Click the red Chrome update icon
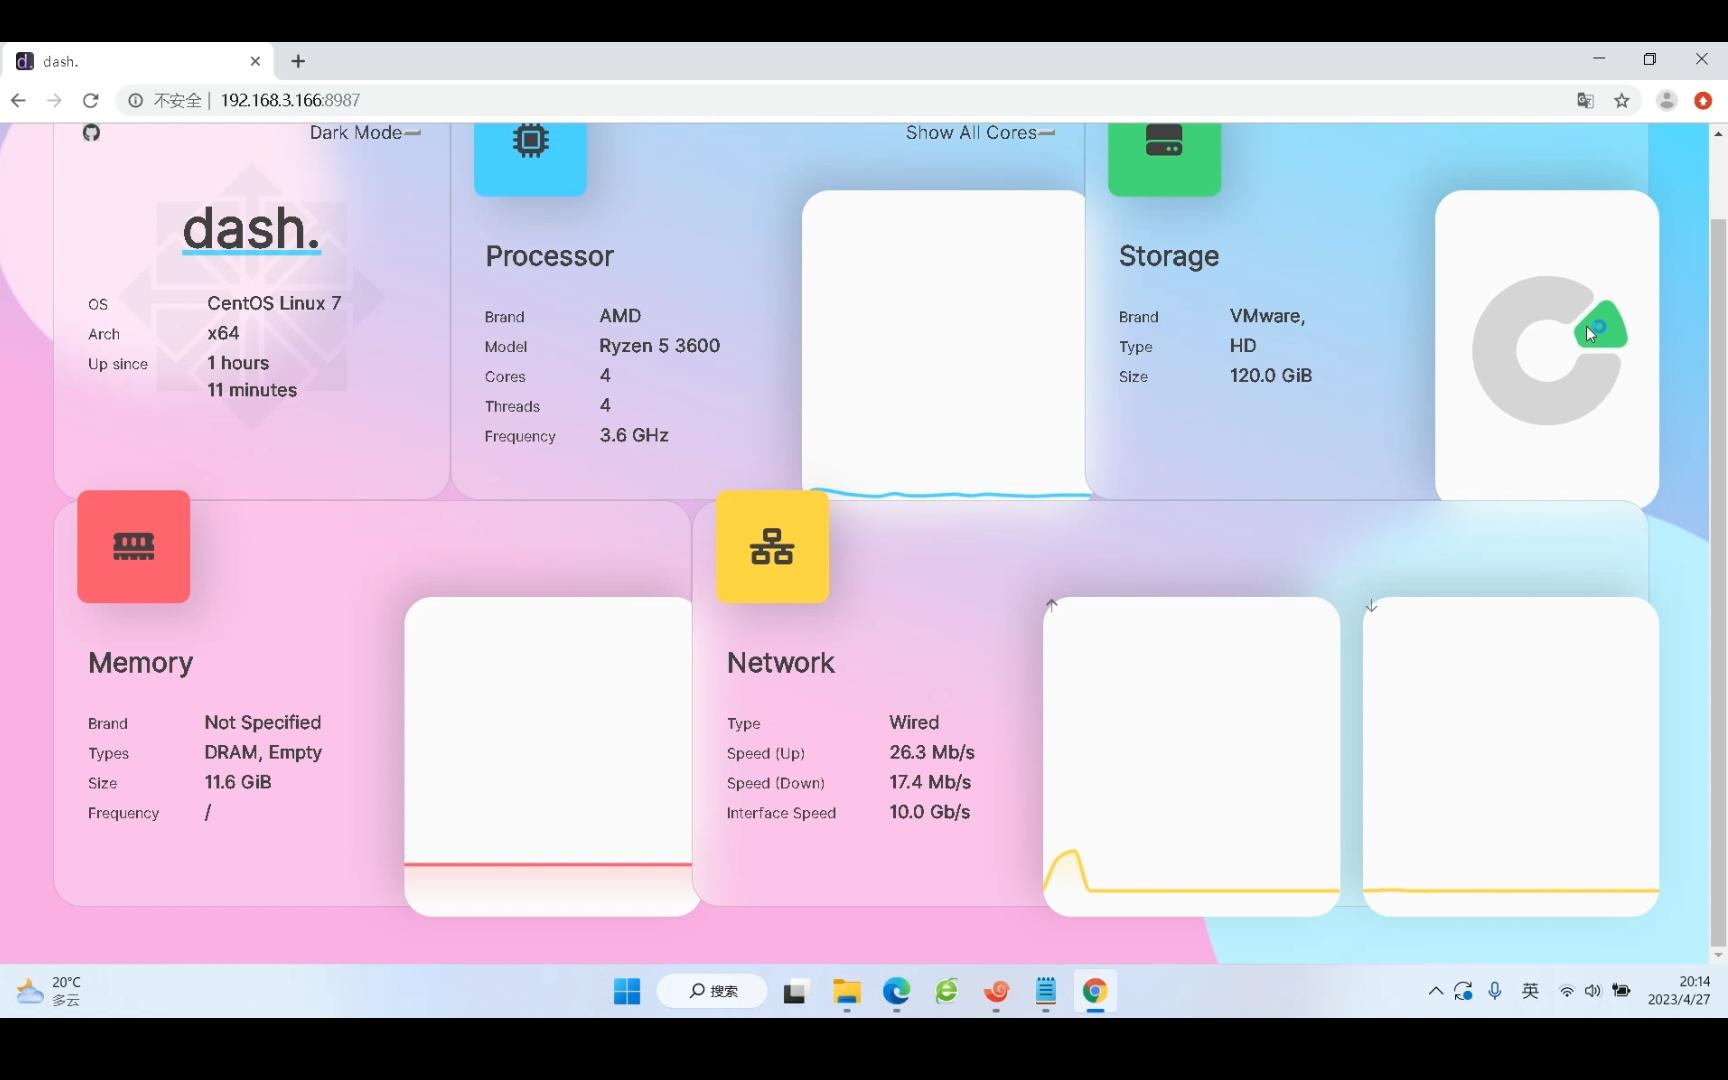1728x1080 pixels. [1703, 100]
